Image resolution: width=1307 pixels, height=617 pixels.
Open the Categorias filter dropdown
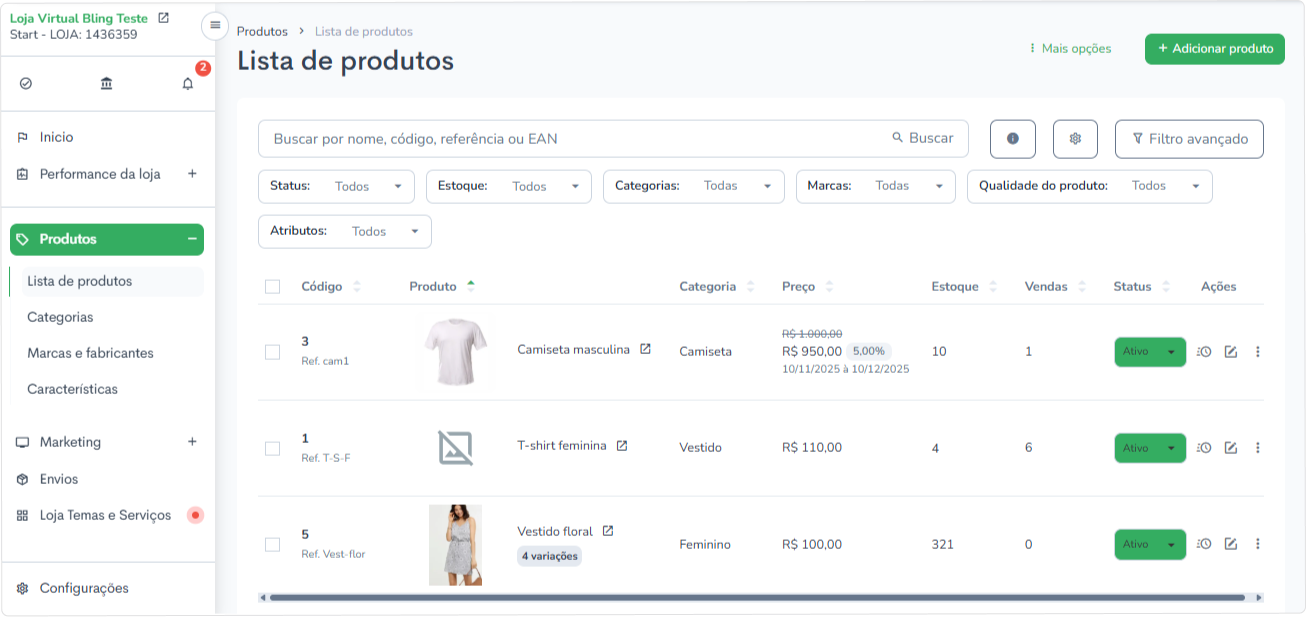coord(694,186)
